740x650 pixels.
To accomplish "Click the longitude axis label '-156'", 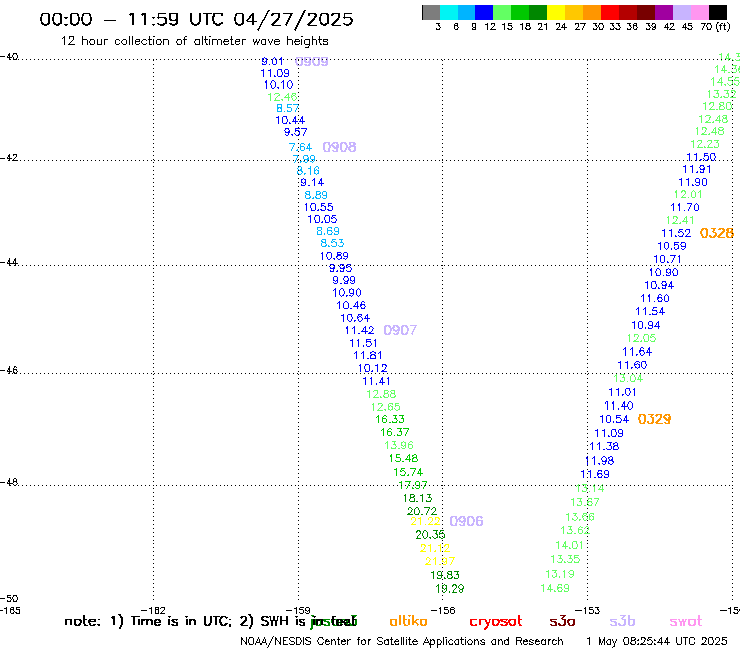I will 442,610.
